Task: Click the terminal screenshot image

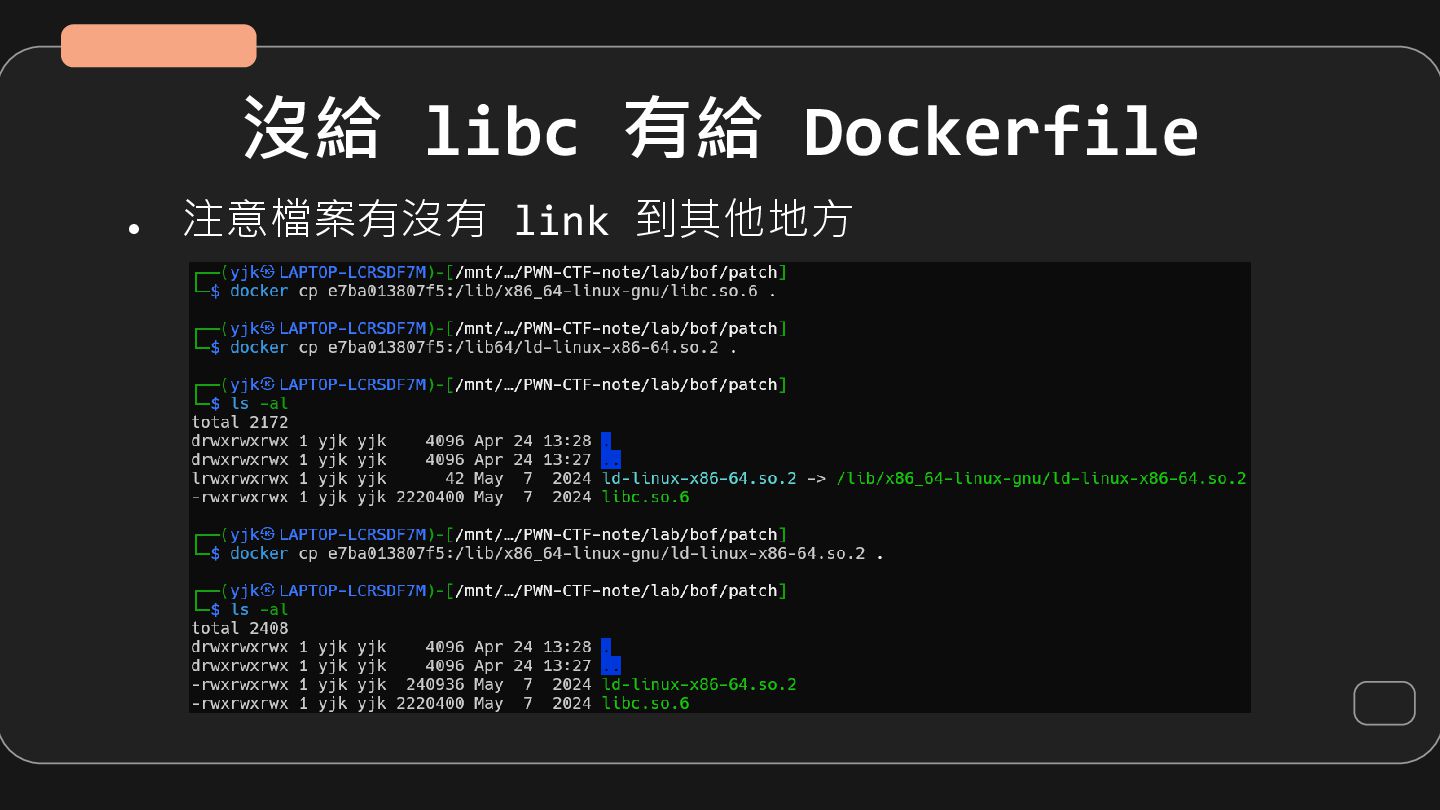Action: click(x=720, y=488)
